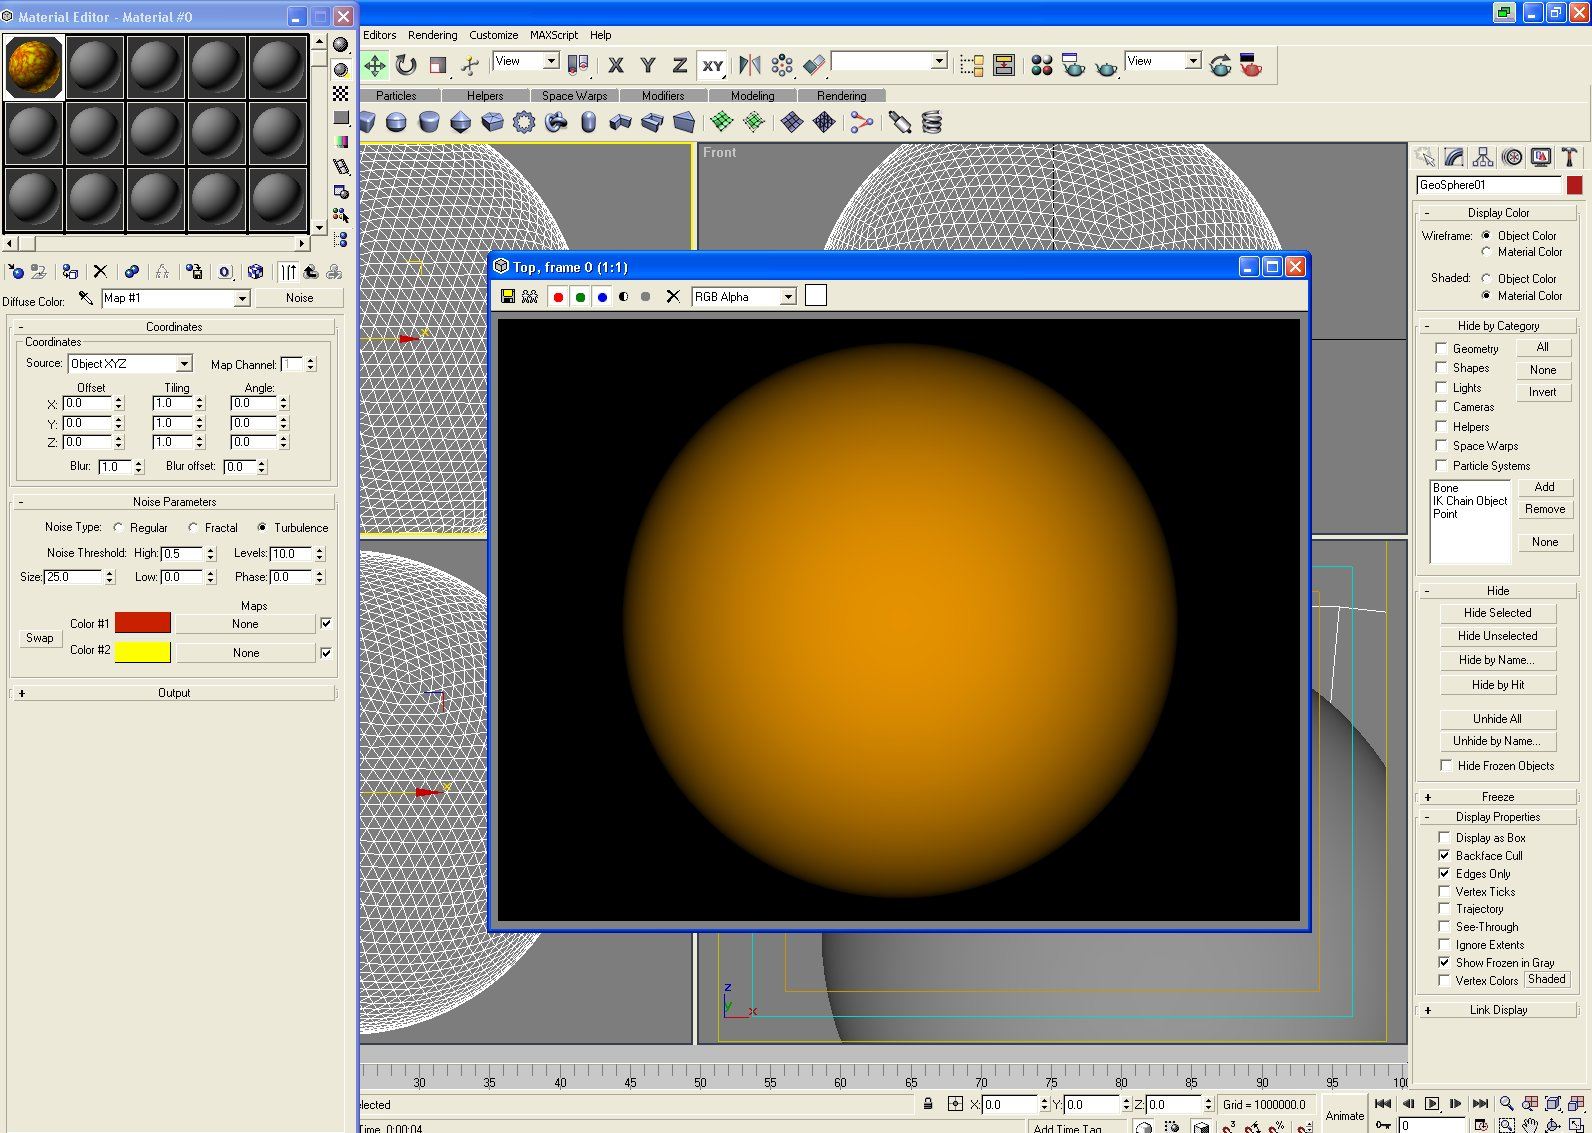Expand the Link Display rollout
The width and height of the screenshot is (1592, 1133).
(1497, 1010)
